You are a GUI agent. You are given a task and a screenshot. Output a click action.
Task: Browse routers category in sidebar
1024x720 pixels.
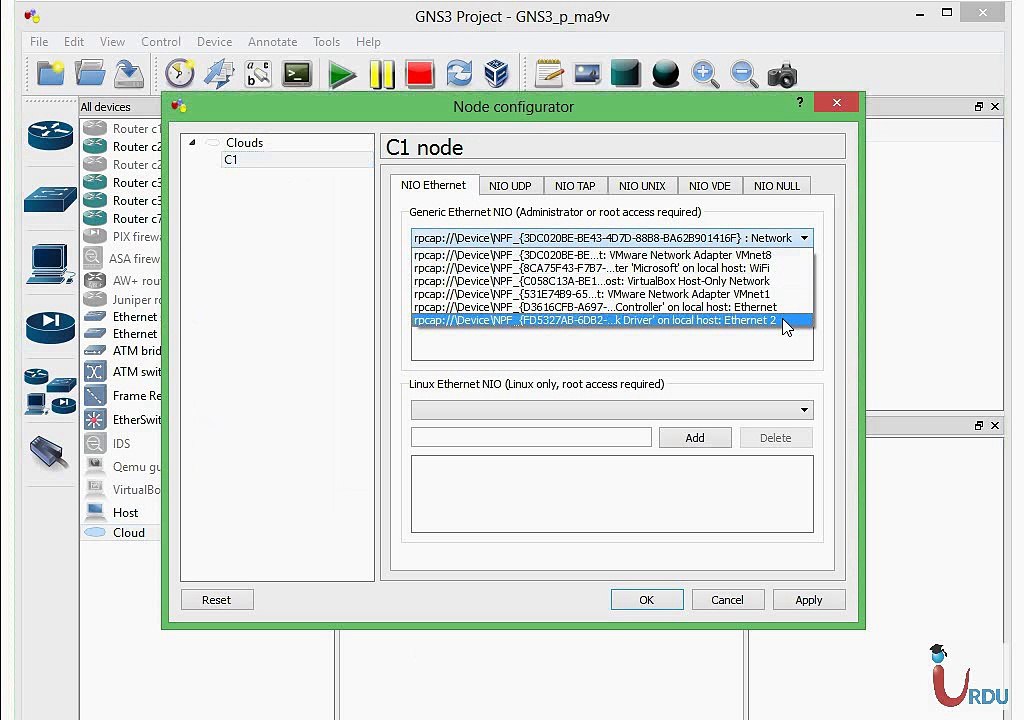tap(50, 135)
